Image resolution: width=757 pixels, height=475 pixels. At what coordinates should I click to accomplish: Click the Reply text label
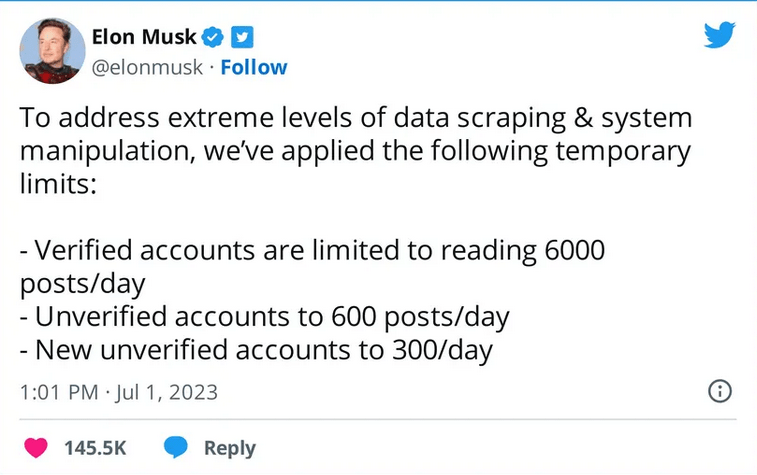point(230,448)
